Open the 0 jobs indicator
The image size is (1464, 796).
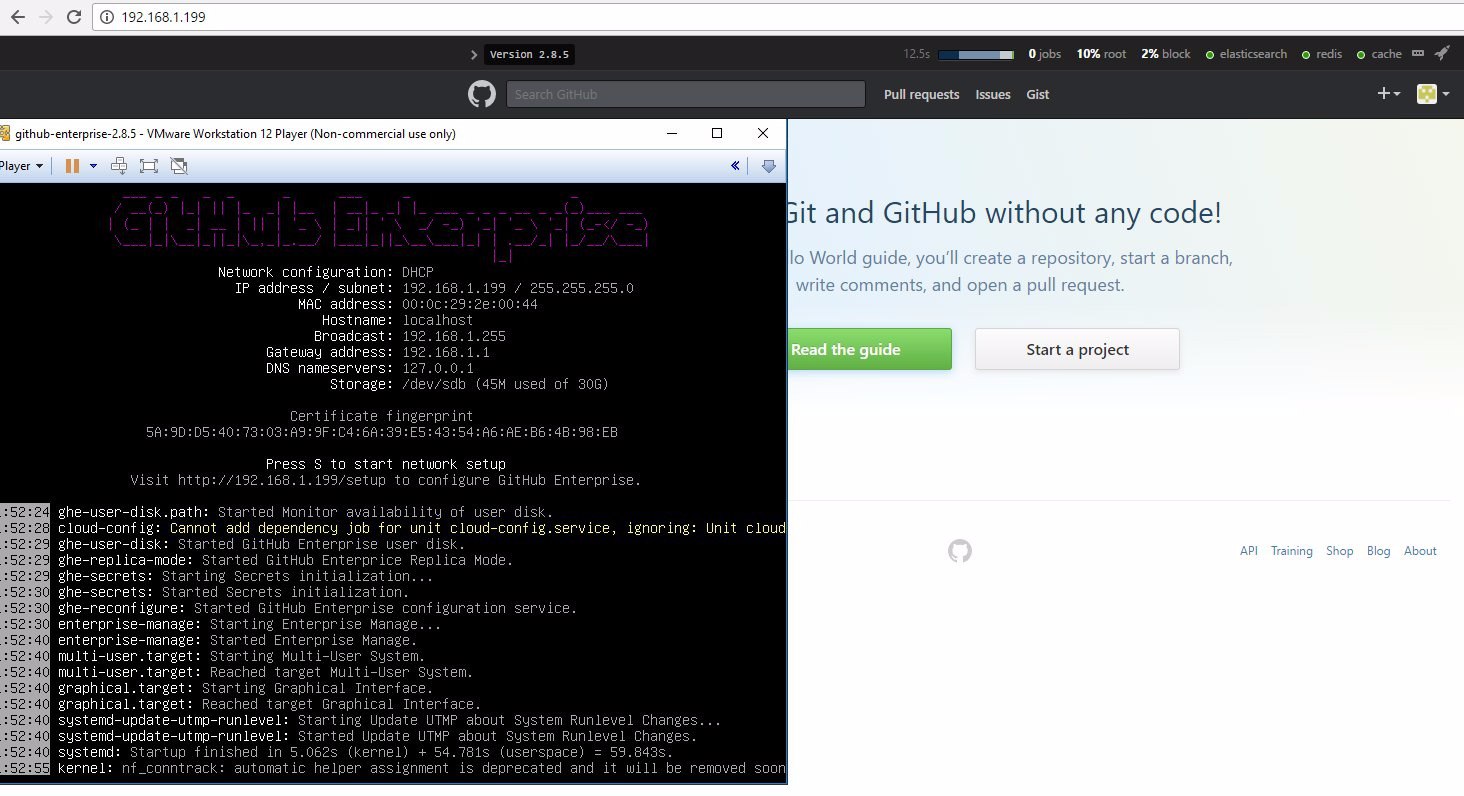point(1045,54)
